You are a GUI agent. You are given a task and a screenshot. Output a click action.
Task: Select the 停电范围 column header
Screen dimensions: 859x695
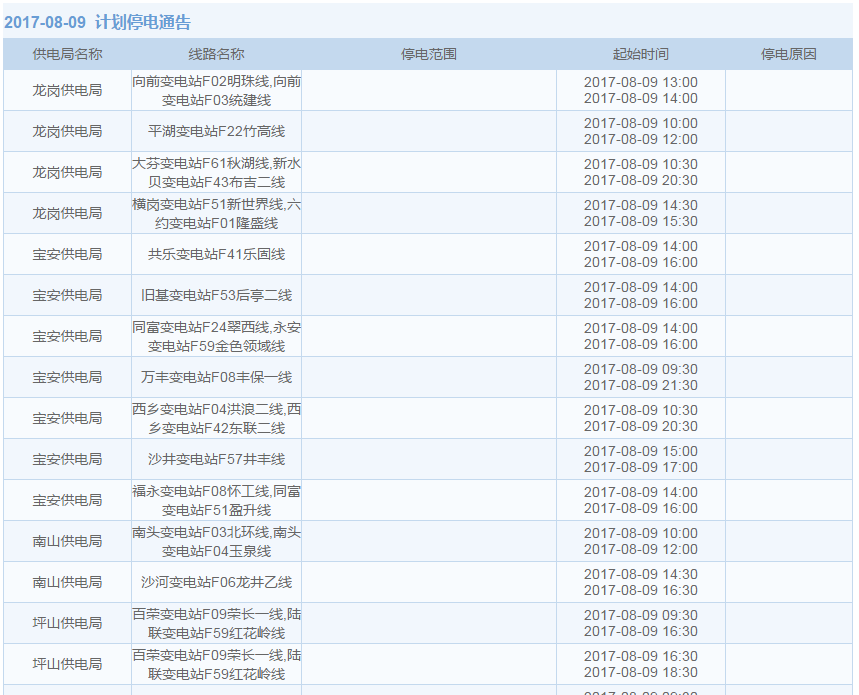(x=429, y=54)
